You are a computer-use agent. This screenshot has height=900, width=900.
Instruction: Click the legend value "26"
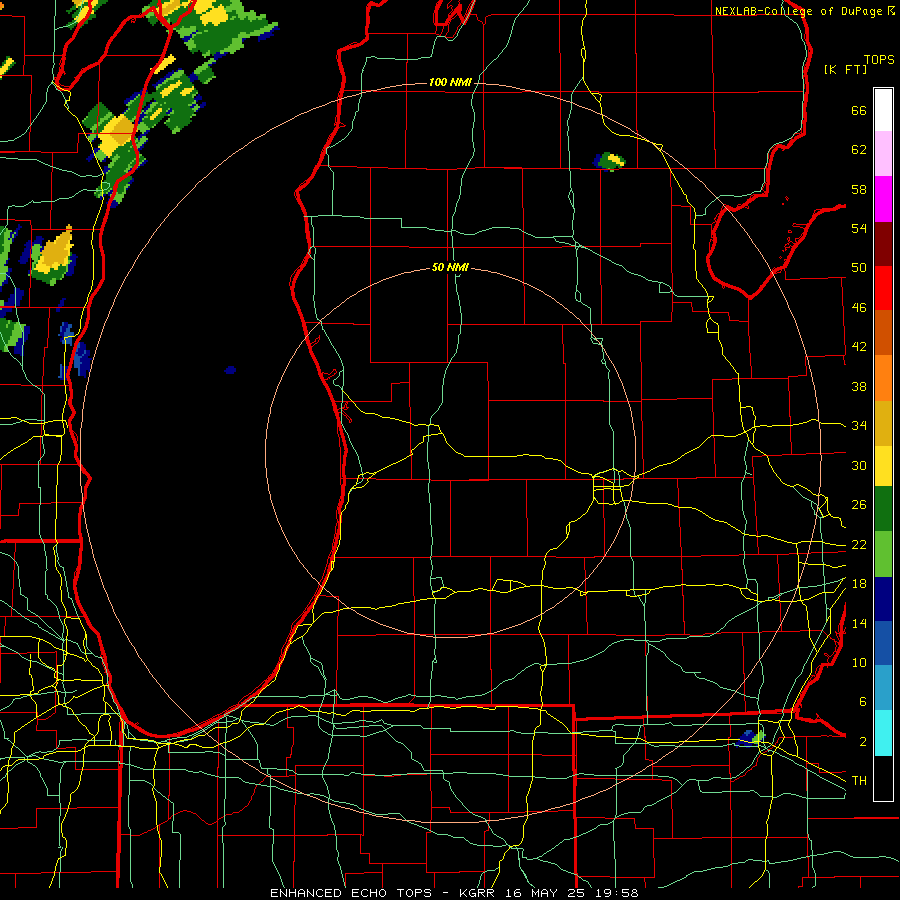click(859, 505)
